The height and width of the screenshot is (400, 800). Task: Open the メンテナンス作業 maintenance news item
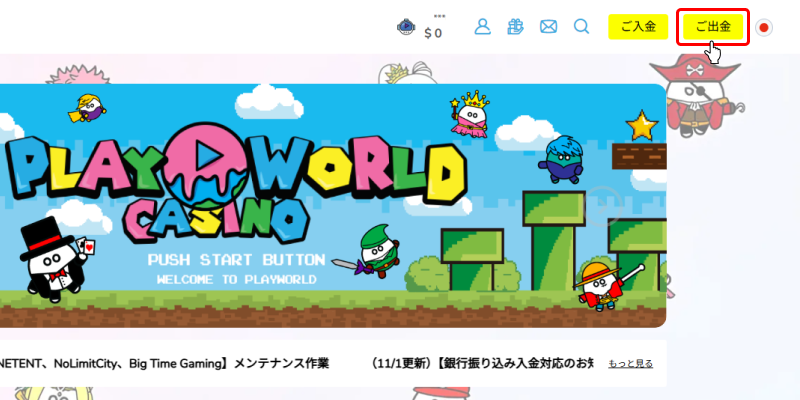click(164, 364)
